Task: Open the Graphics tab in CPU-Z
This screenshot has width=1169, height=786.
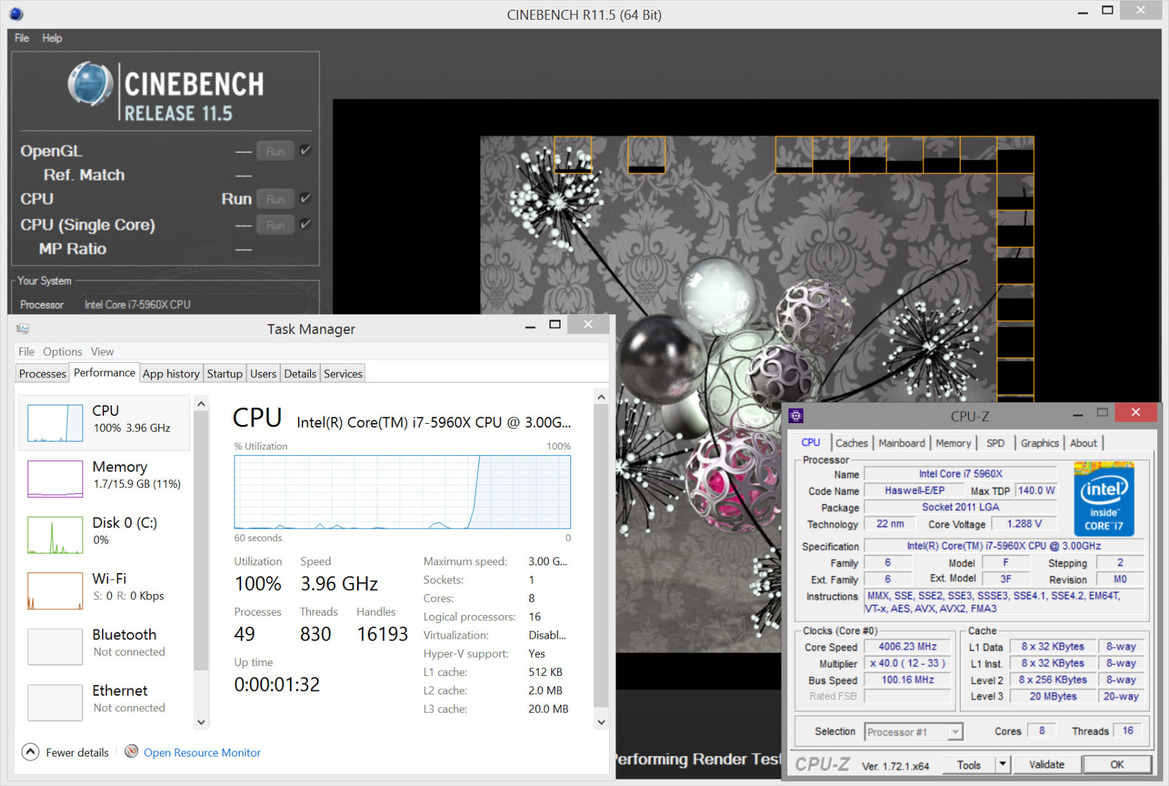Action: click(x=1039, y=443)
